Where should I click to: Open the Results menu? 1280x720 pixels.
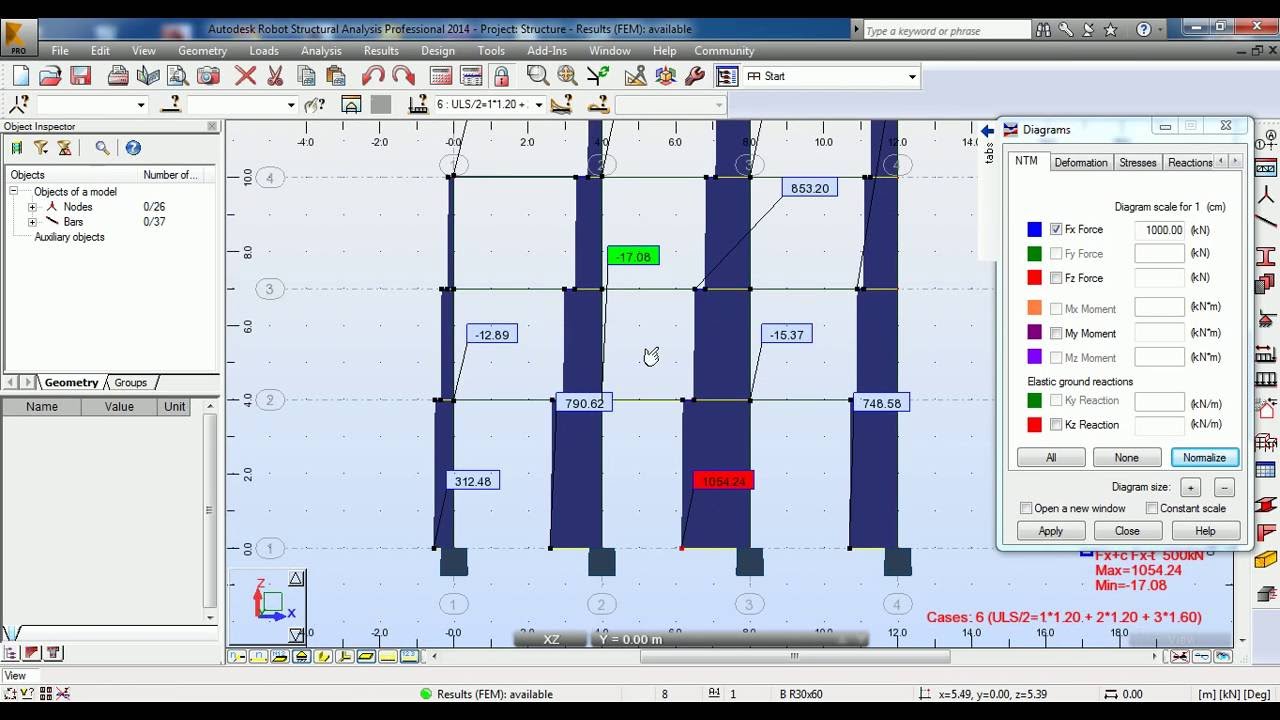381,51
